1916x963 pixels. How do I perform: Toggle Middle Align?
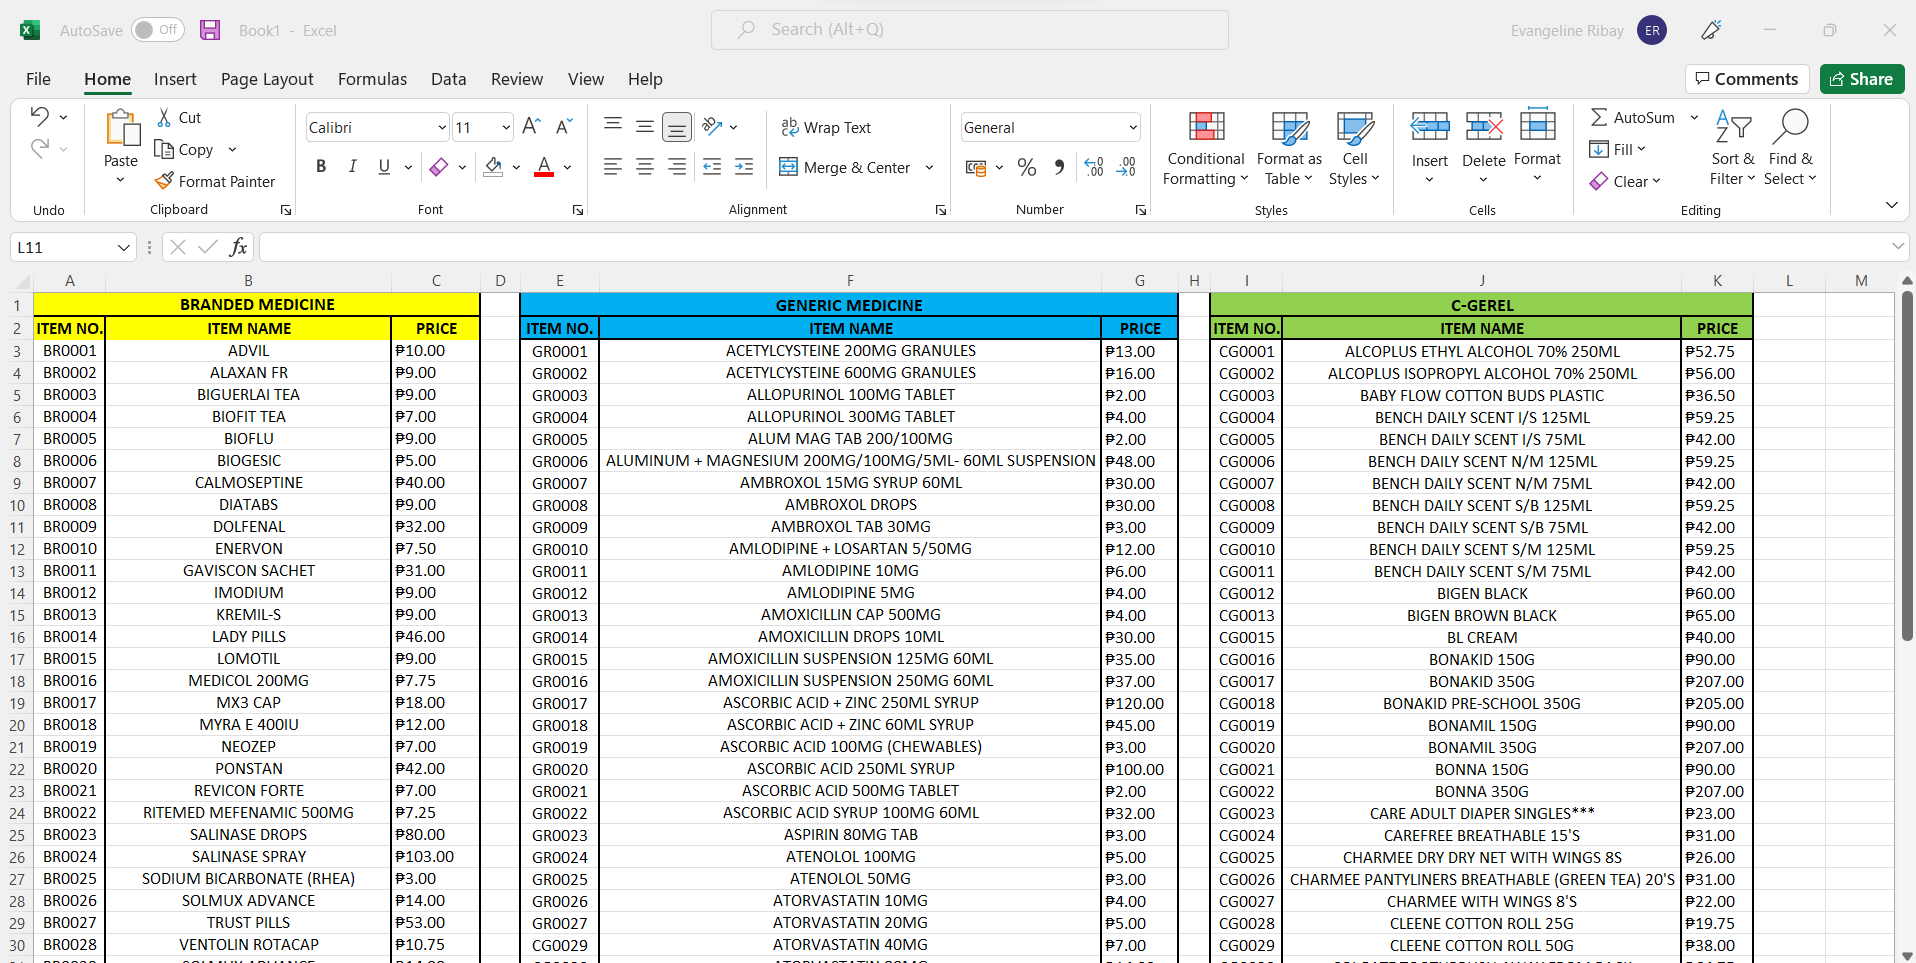(645, 126)
